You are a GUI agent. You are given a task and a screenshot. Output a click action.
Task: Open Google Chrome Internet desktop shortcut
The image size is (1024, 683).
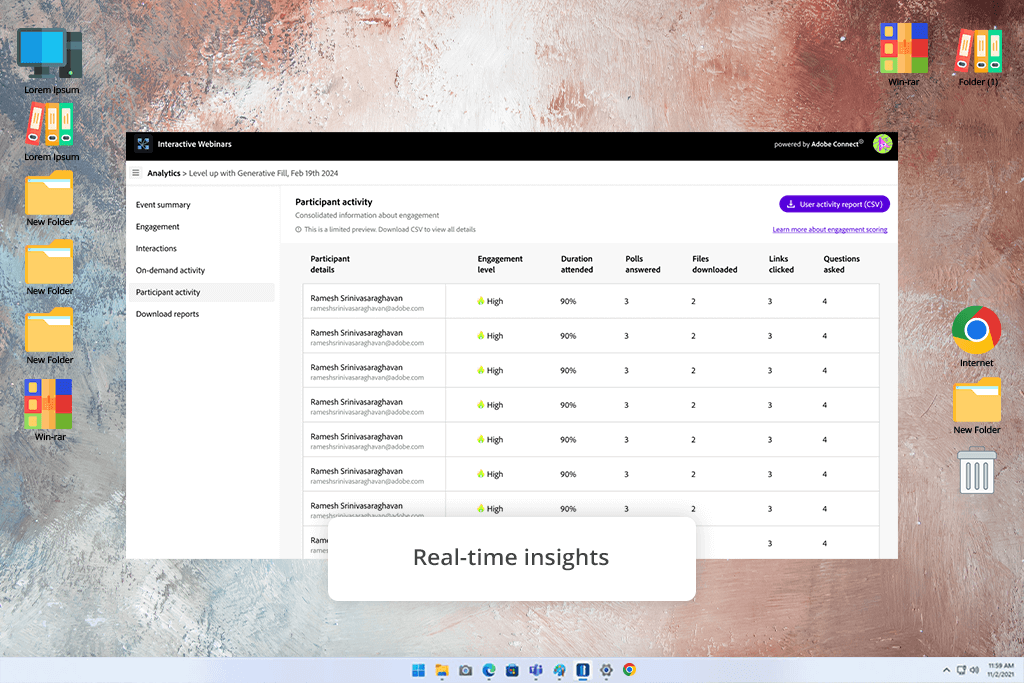pos(976,331)
